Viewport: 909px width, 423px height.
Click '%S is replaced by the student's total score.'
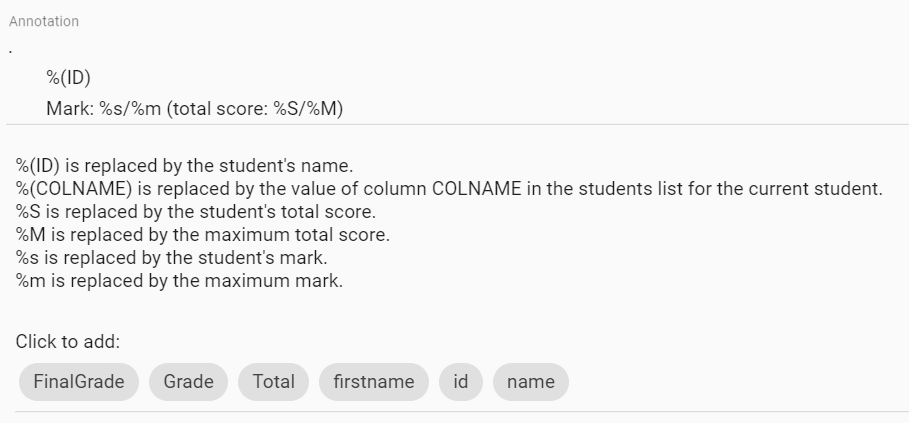pyautogui.click(x=196, y=212)
